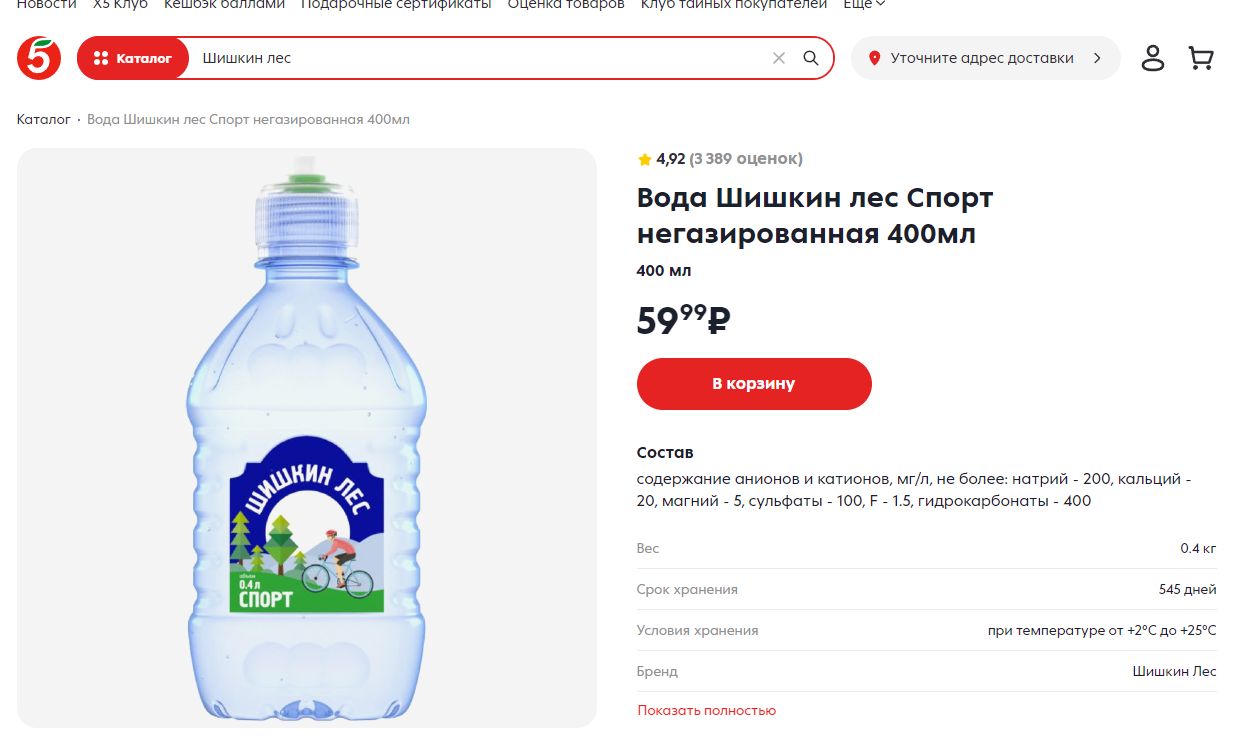Viewport: 1256px width, 745px height.
Task: Open Оценка товаров menu item
Action: pos(566,5)
